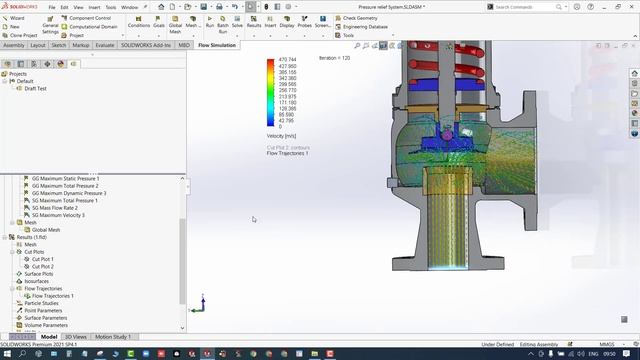Click the velocity color legend bar
Screen dimensions: 640x360
[x=271, y=93]
